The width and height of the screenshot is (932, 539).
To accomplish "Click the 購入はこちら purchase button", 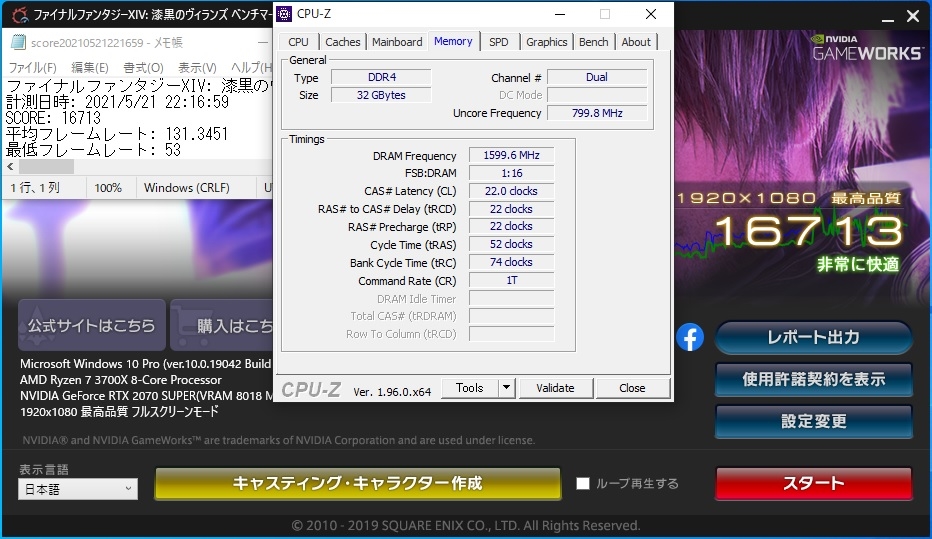I will tap(222, 325).
